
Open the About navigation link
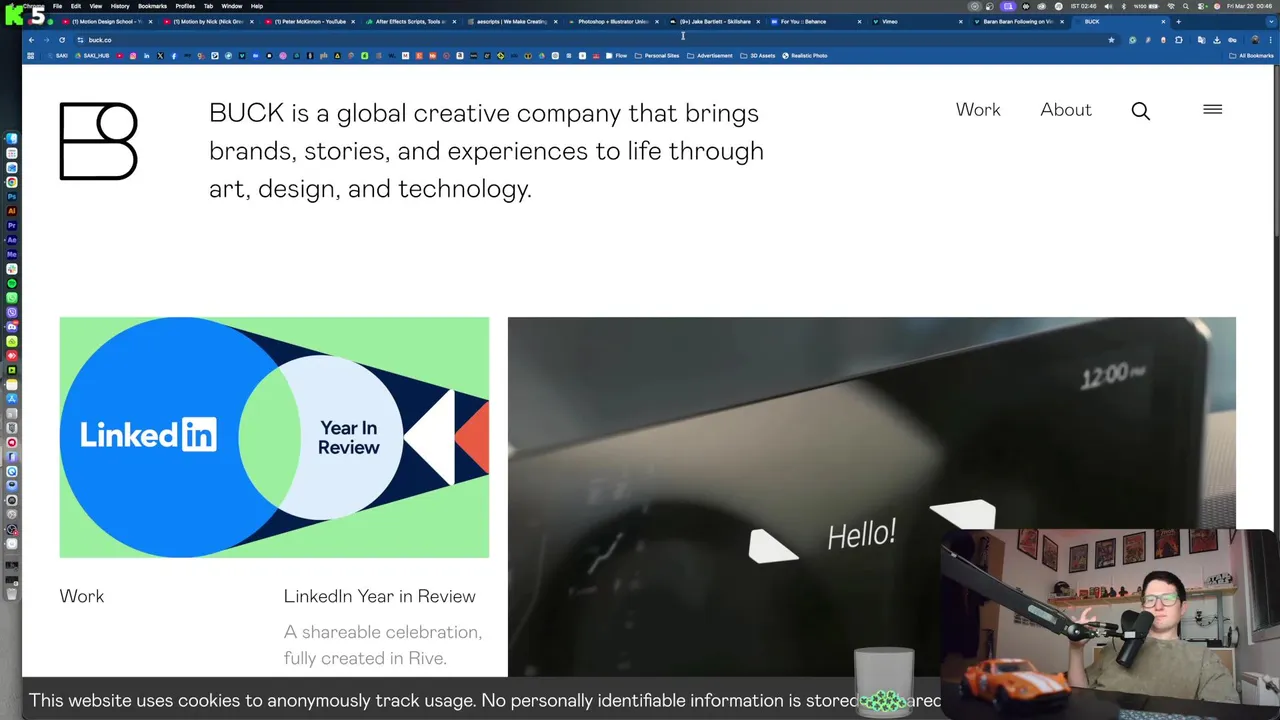[x=1066, y=110]
